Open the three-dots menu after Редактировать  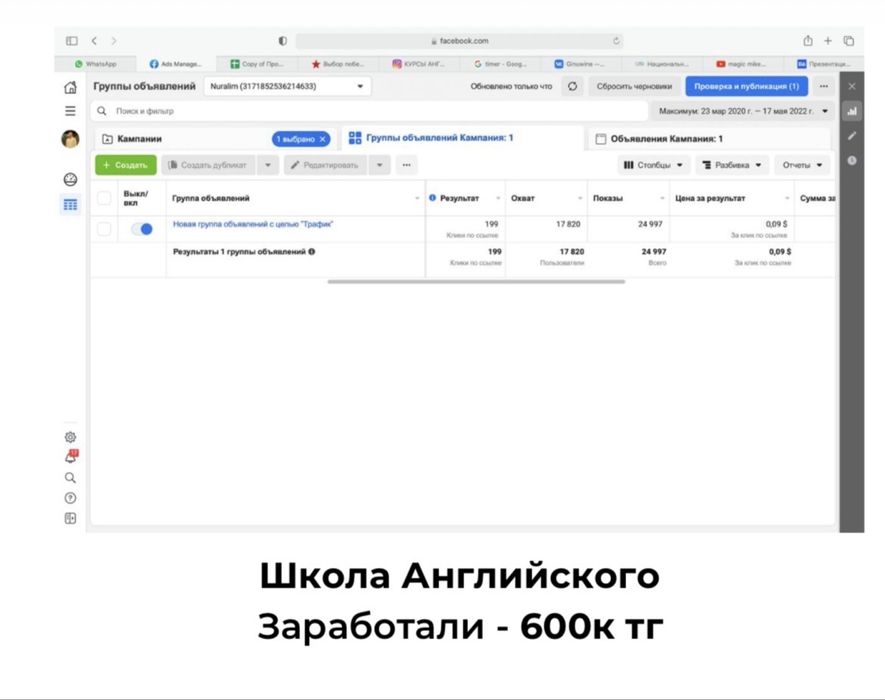[406, 165]
